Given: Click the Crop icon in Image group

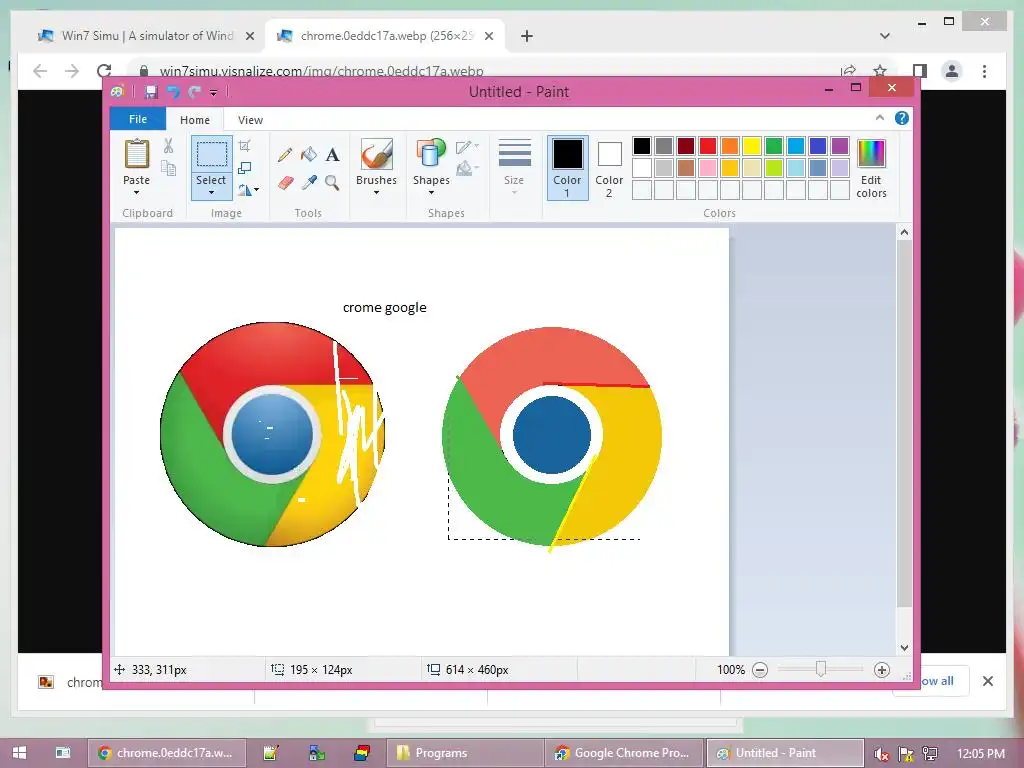Looking at the screenshot, I should pos(245,146).
